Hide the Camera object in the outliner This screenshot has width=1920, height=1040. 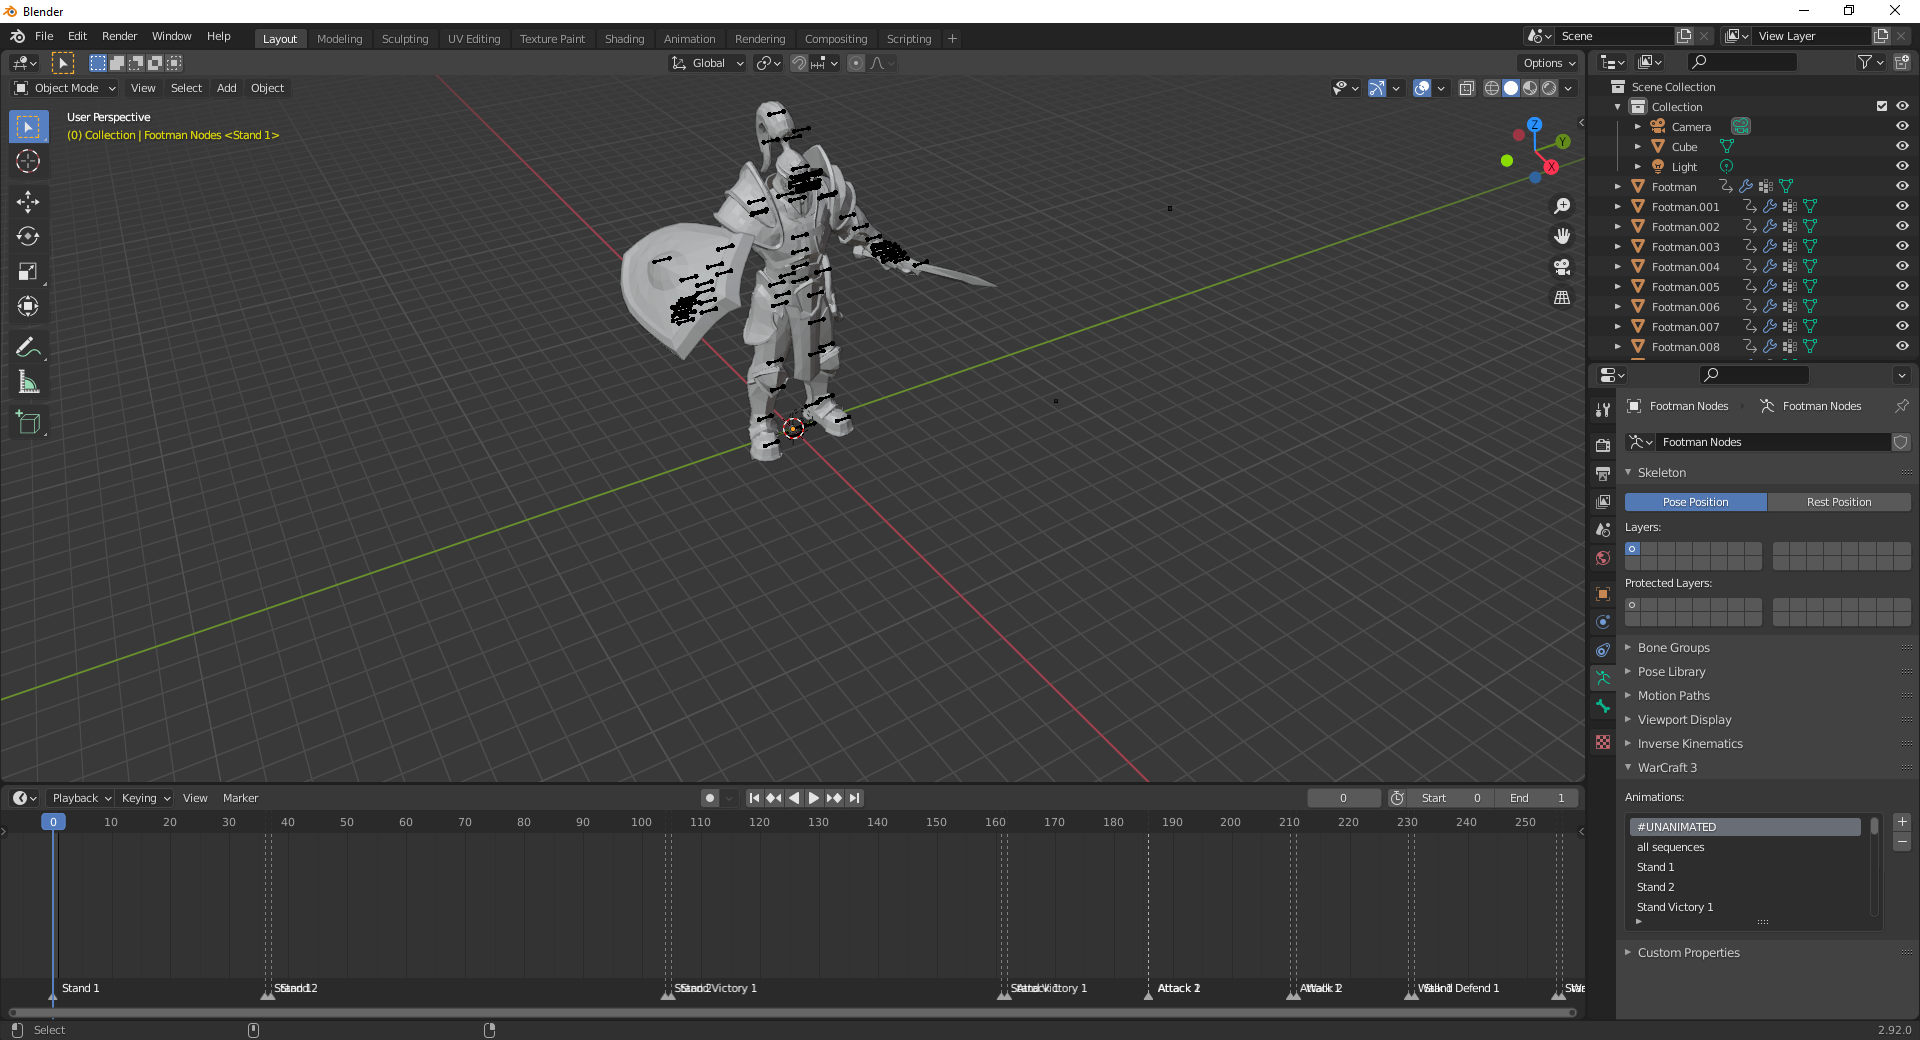coord(1902,127)
